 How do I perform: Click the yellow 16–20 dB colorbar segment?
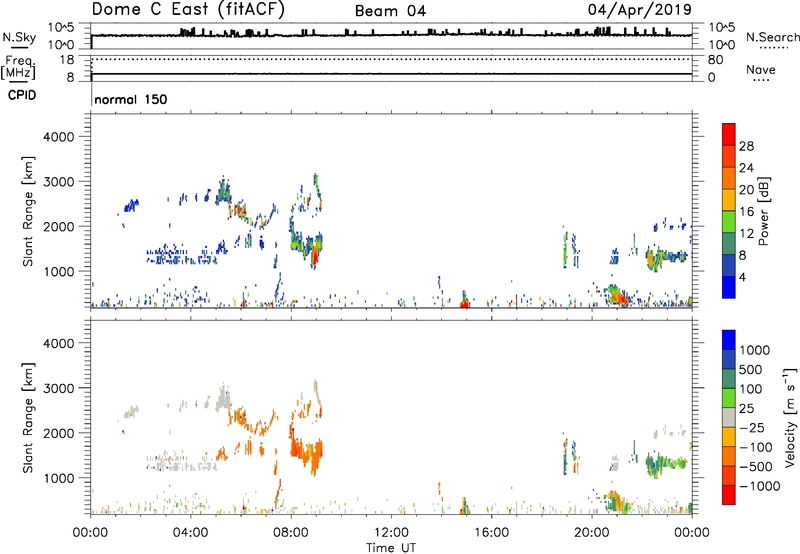[729, 200]
